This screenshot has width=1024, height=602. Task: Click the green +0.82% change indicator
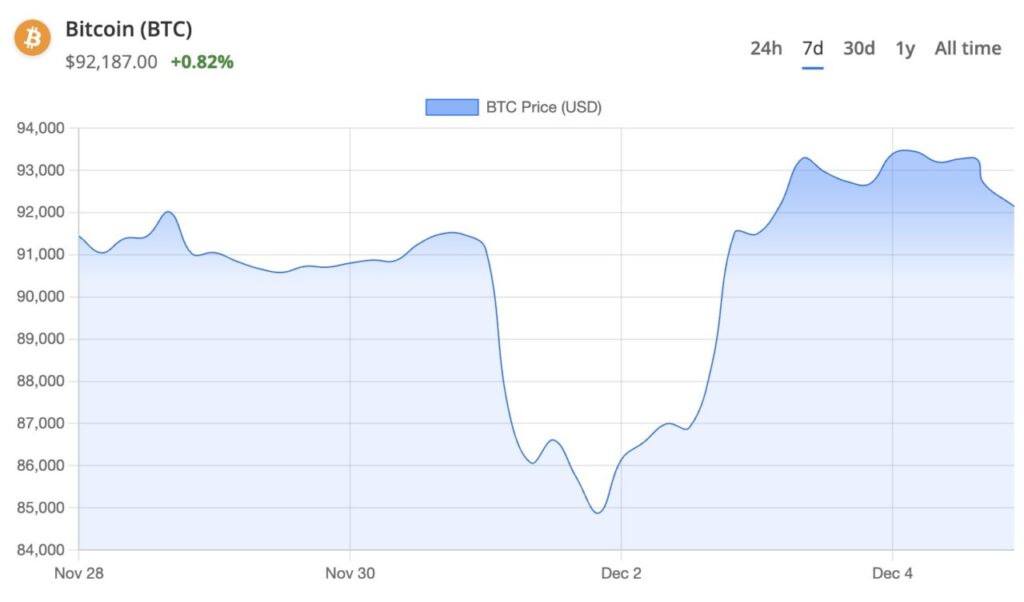[202, 61]
